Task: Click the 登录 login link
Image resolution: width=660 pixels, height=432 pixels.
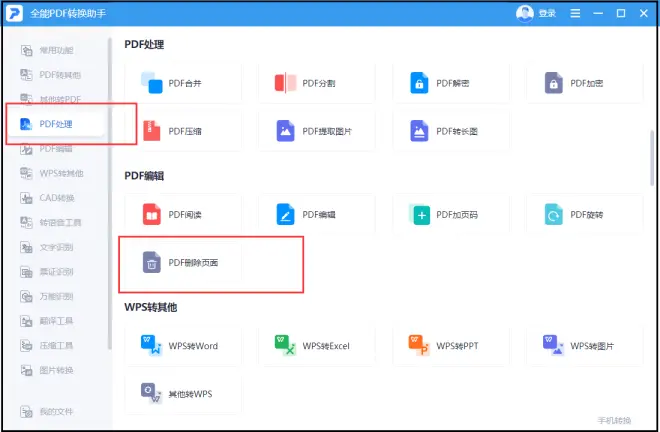Action: [x=547, y=13]
